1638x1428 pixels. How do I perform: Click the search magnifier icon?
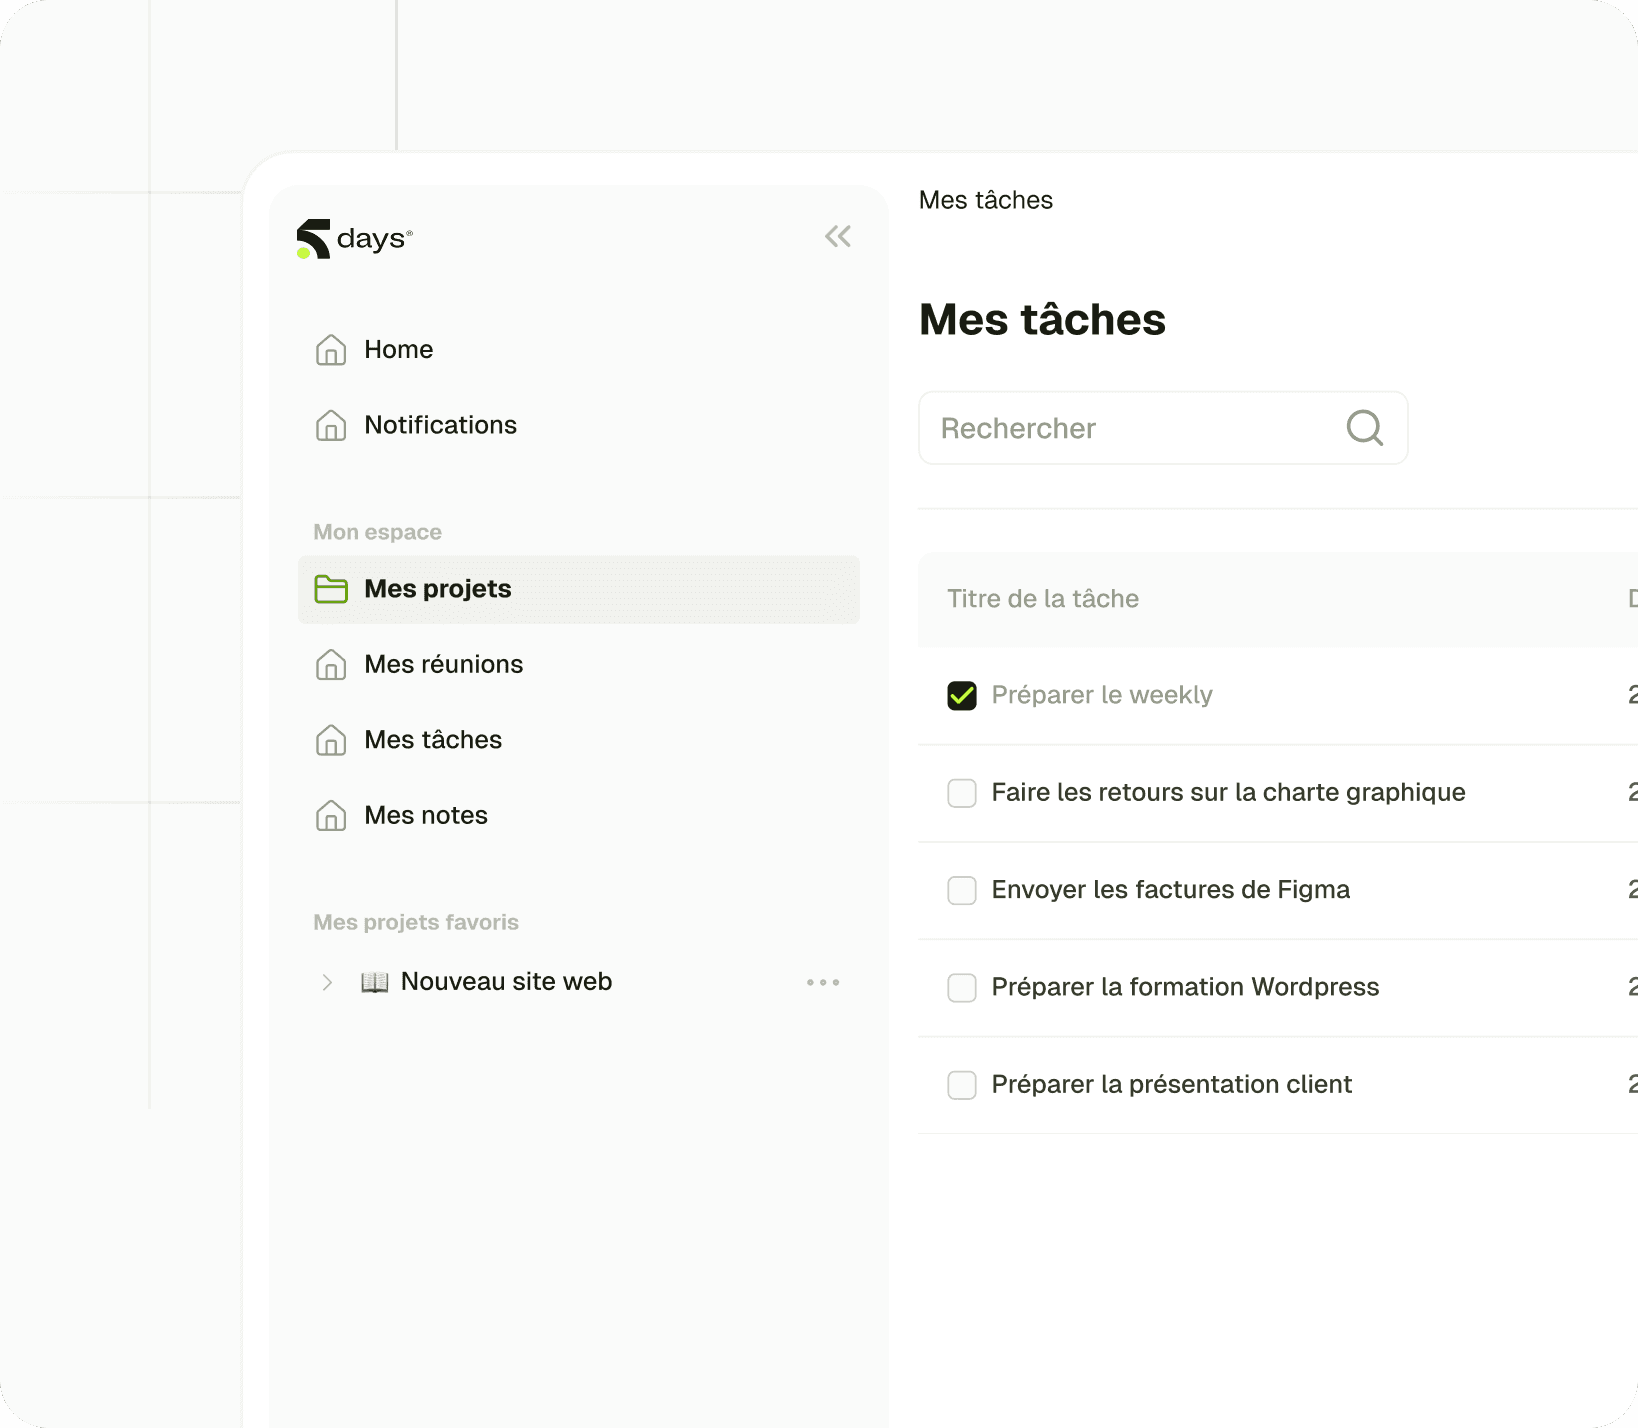click(1364, 428)
